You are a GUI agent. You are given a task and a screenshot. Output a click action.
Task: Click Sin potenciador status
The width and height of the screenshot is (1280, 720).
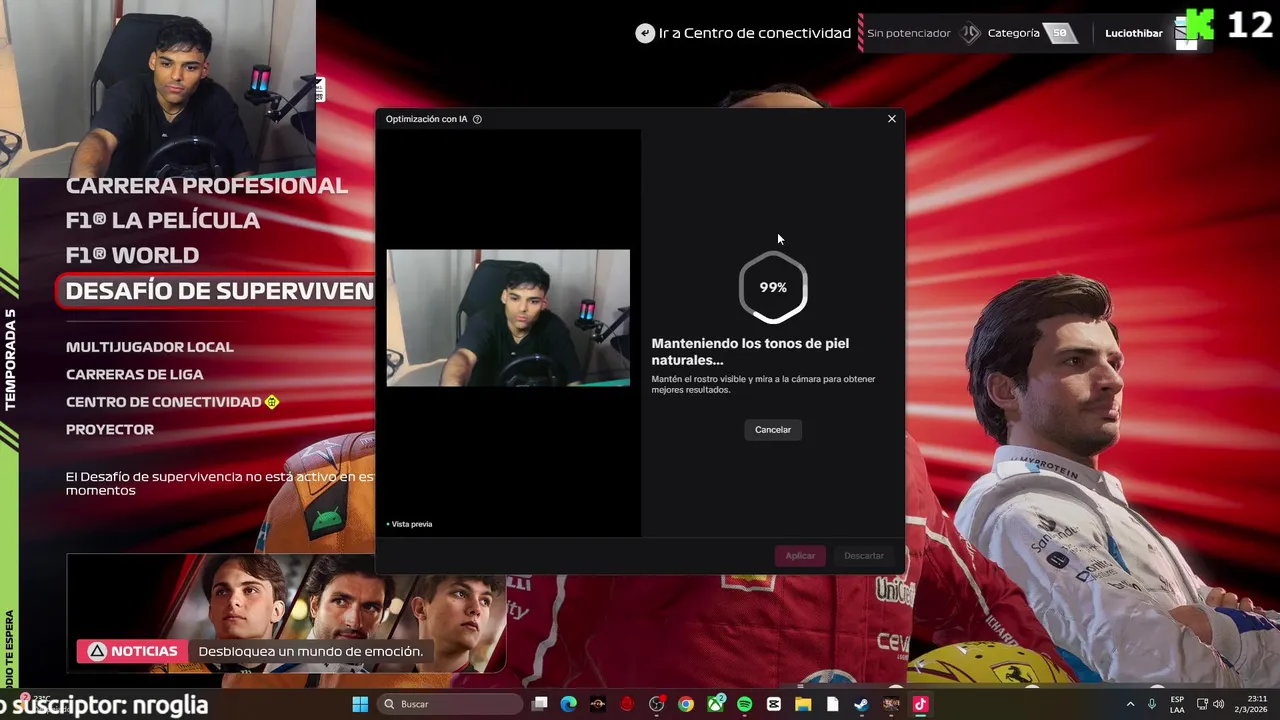tap(909, 33)
